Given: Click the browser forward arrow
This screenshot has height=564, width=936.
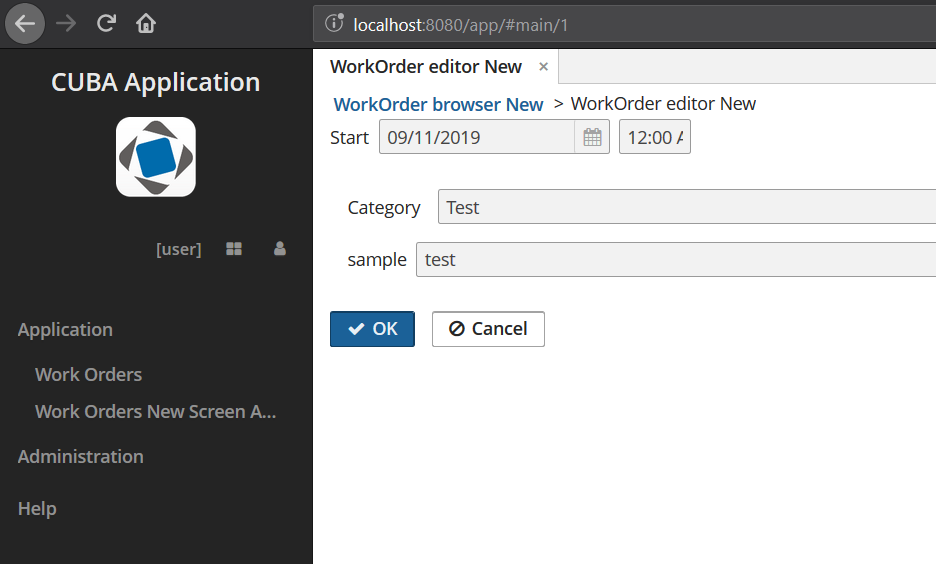Looking at the screenshot, I should 66,24.
